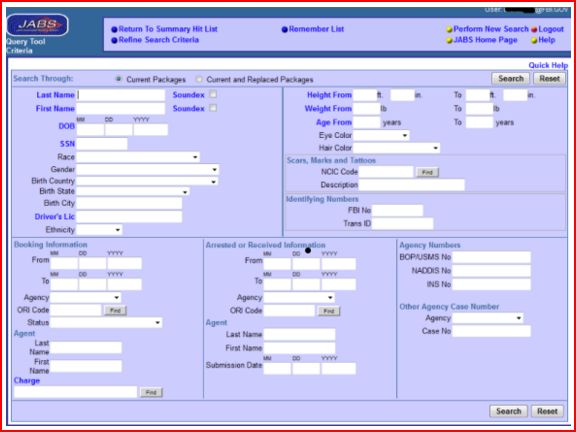Click the bottom Reset button
The image size is (576, 432).
547,411
